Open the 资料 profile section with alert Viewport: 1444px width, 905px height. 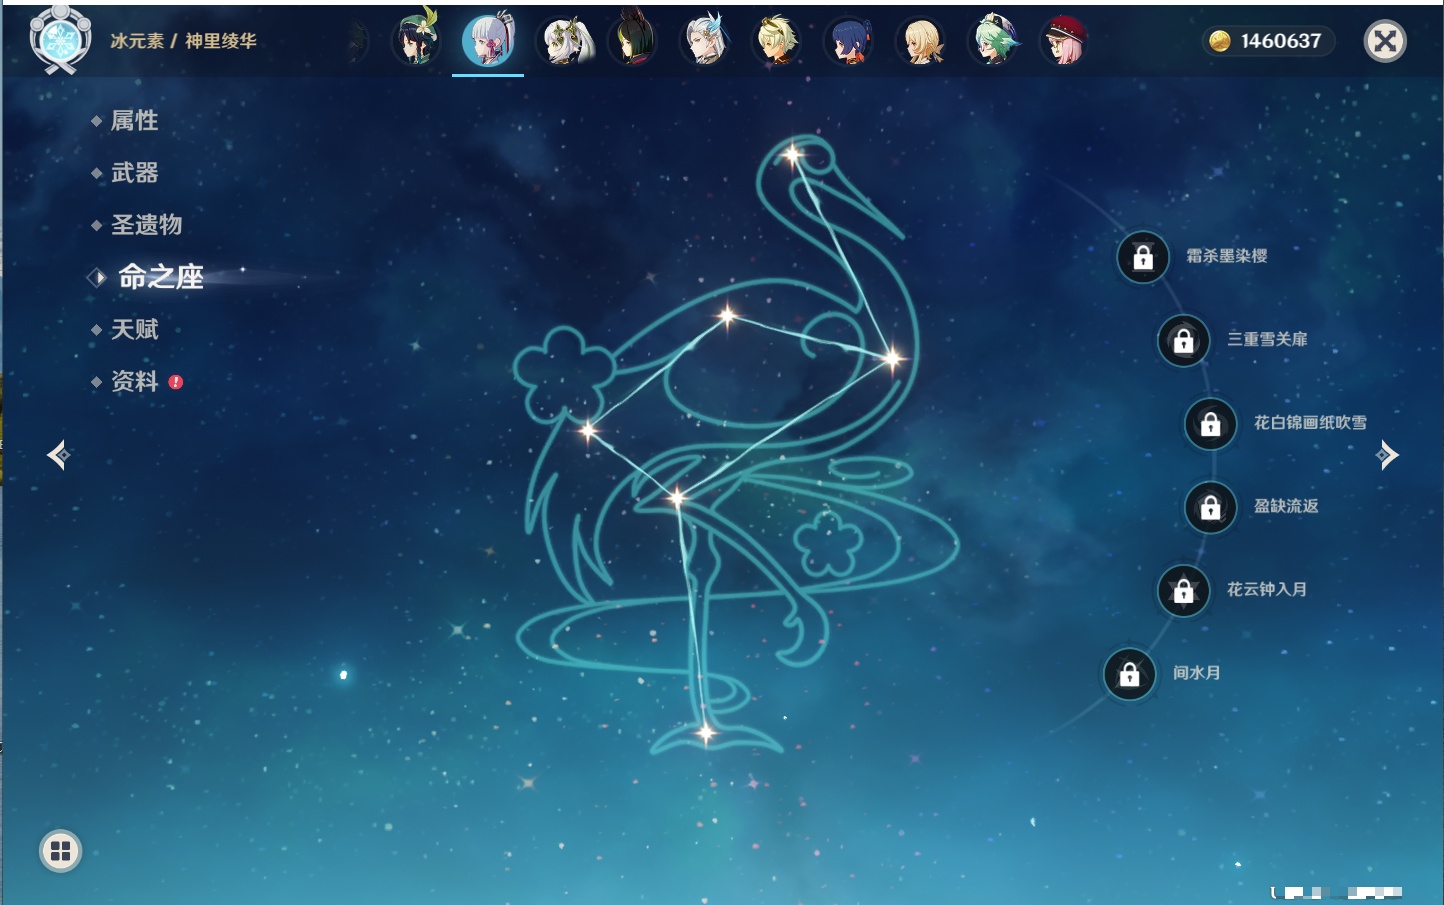pos(134,381)
